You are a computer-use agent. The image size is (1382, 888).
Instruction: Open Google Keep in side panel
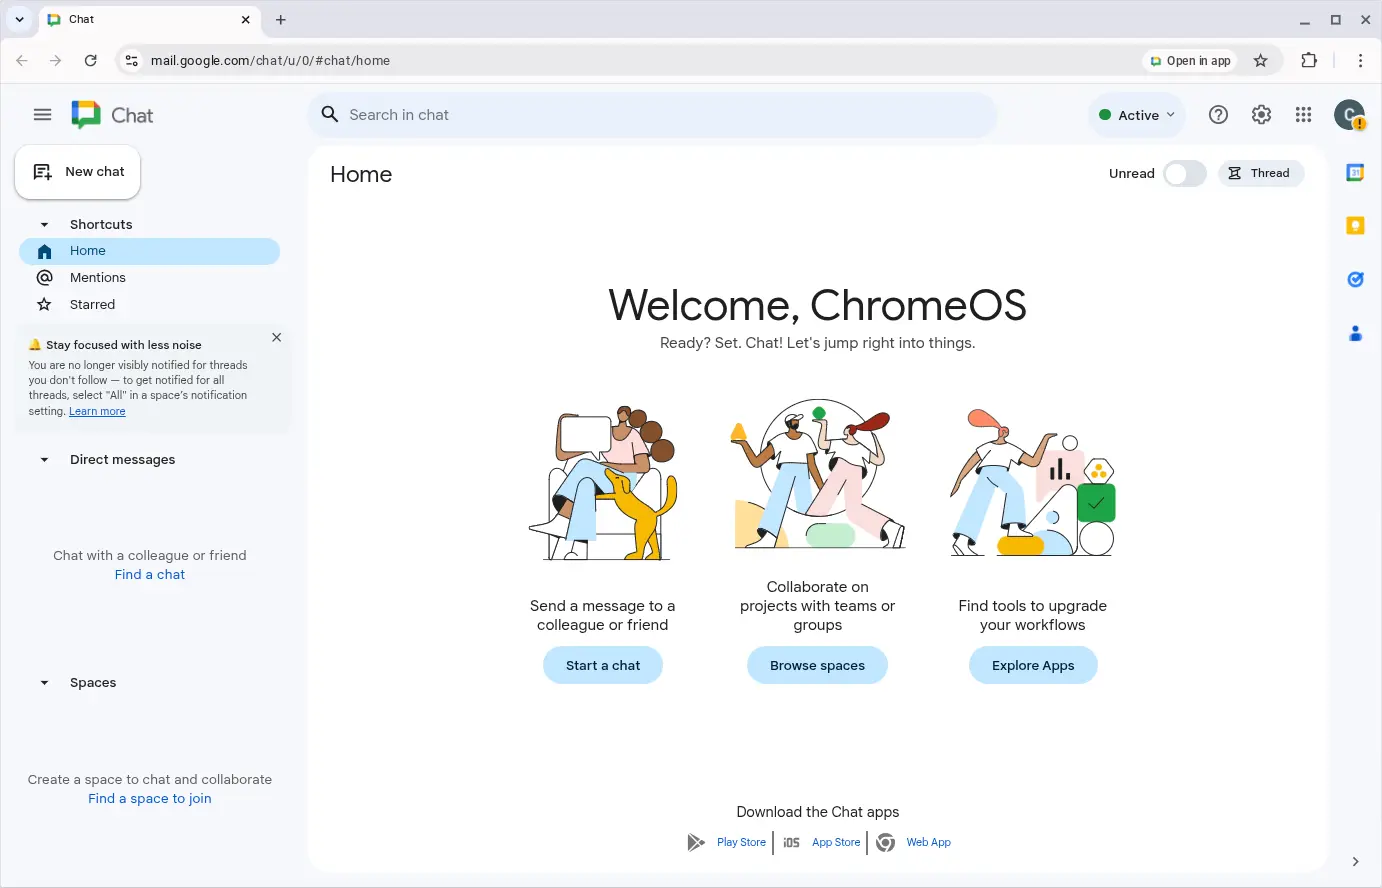1355,226
